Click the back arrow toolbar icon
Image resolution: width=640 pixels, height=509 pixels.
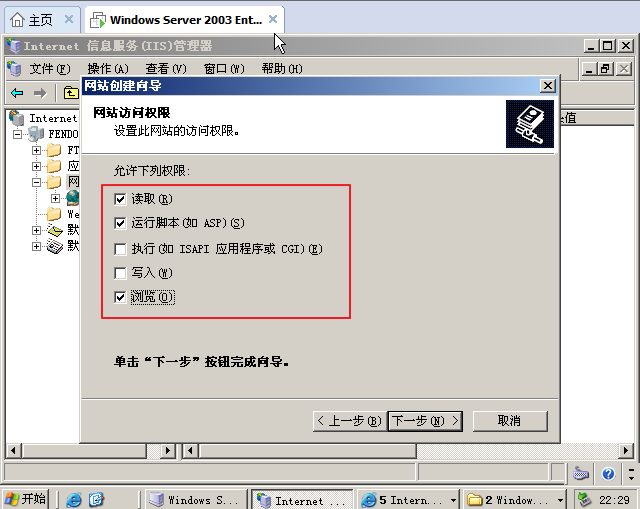coord(17,93)
